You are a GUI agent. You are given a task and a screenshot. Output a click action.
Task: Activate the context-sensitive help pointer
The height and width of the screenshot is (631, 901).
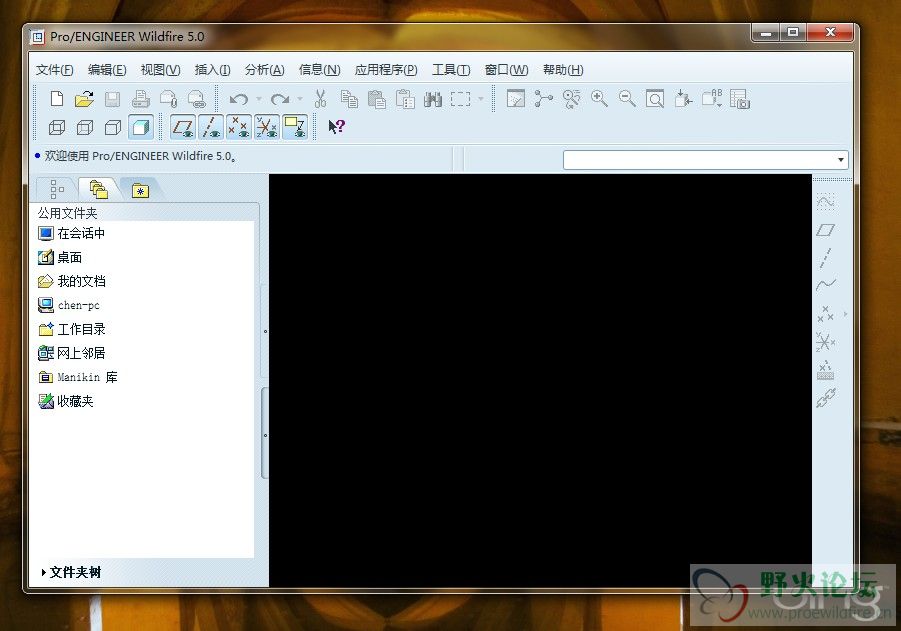click(336, 126)
